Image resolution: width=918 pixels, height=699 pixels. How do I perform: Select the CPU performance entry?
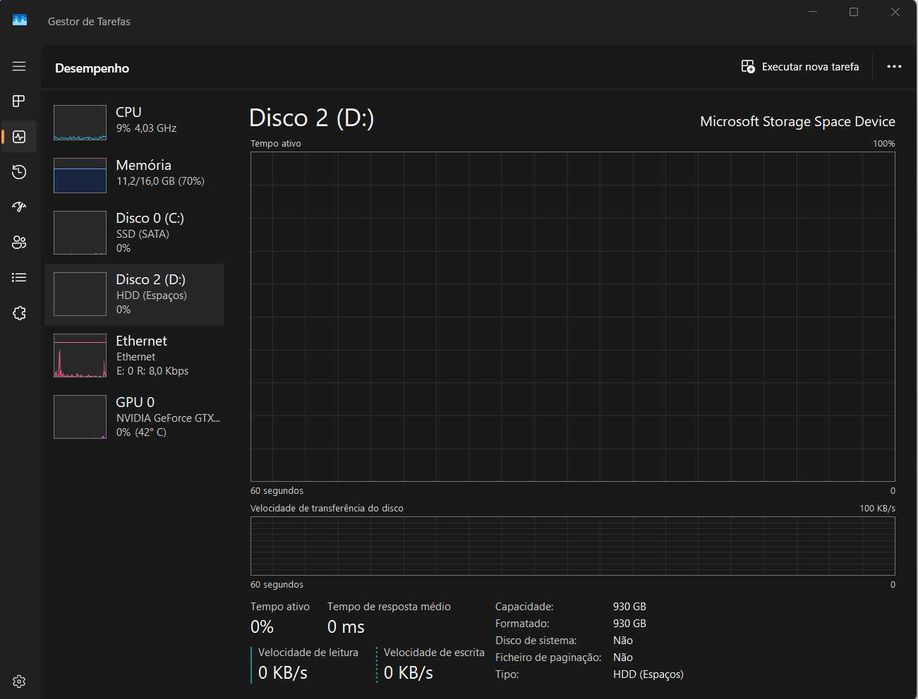[x=134, y=121]
